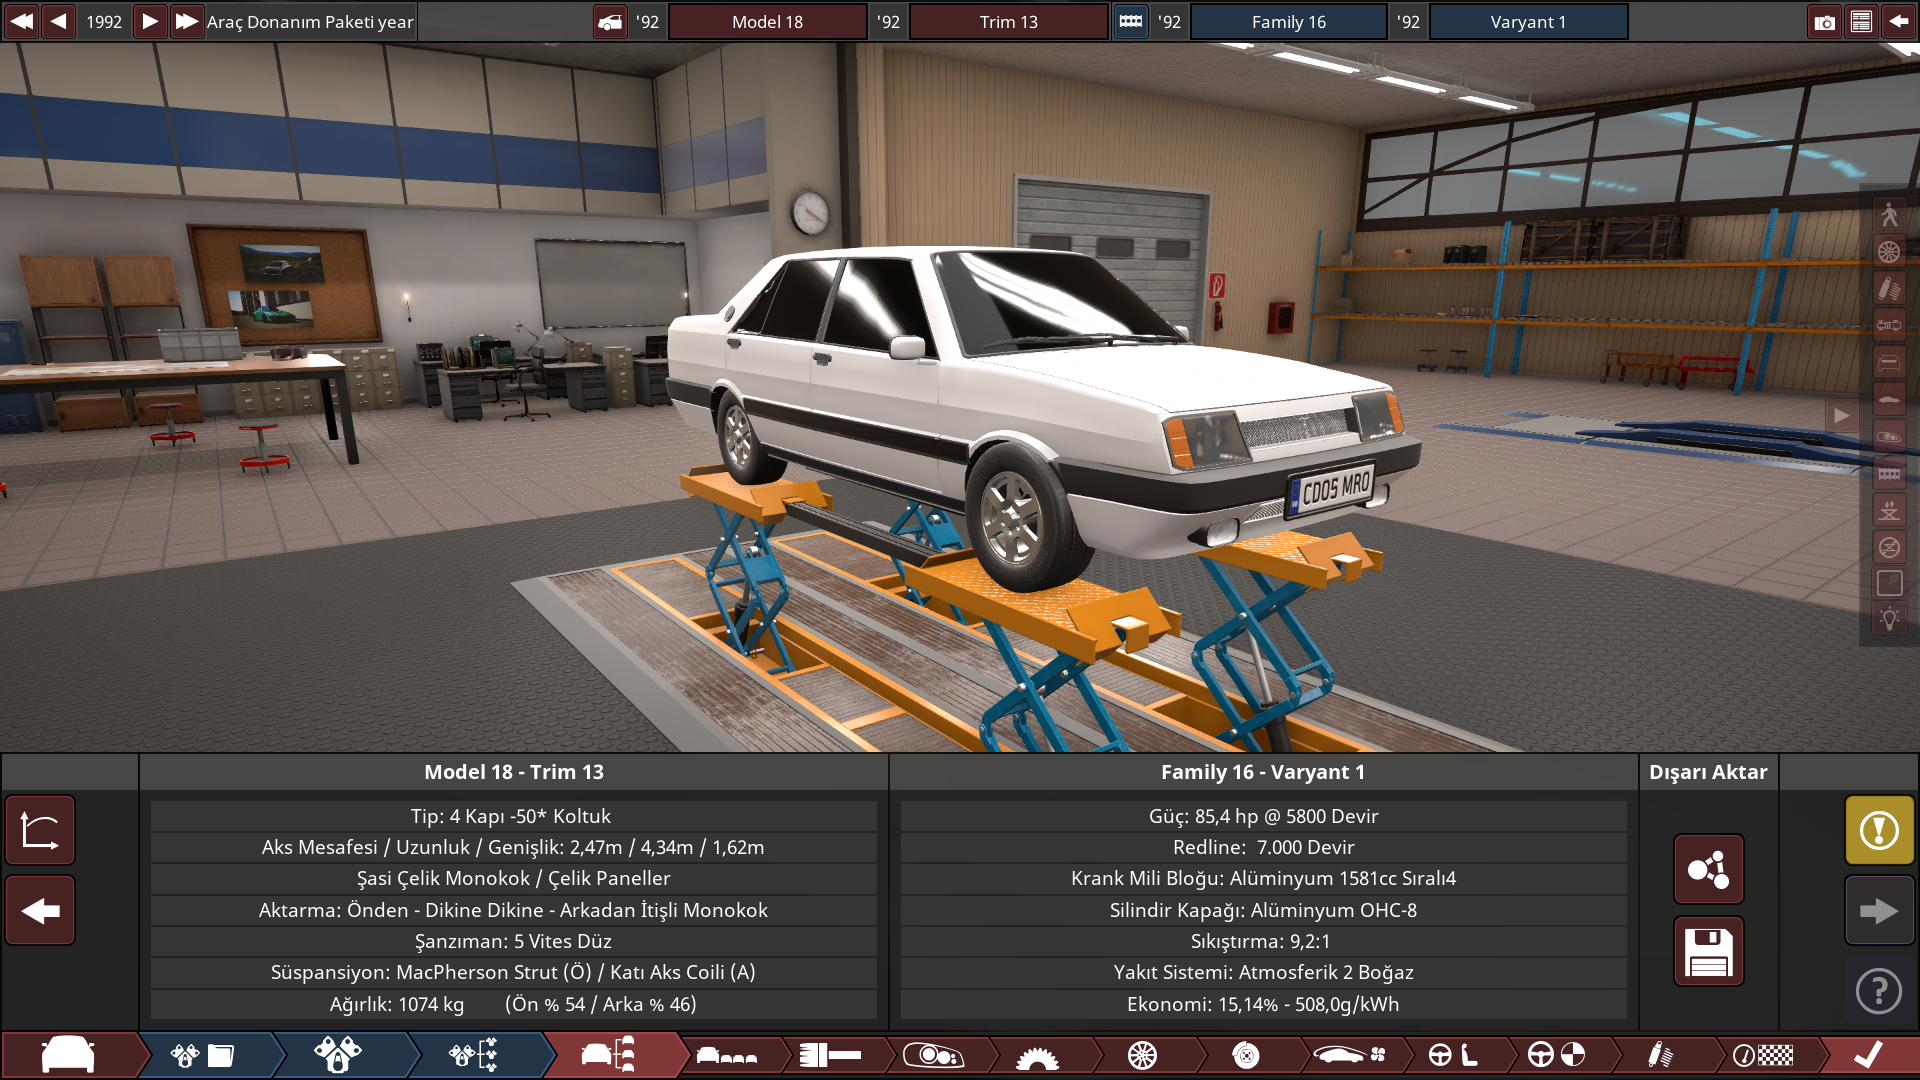Image resolution: width=1920 pixels, height=1080 pixels.
Task: Open the Model 18 name field
Action: pos(767,22)
